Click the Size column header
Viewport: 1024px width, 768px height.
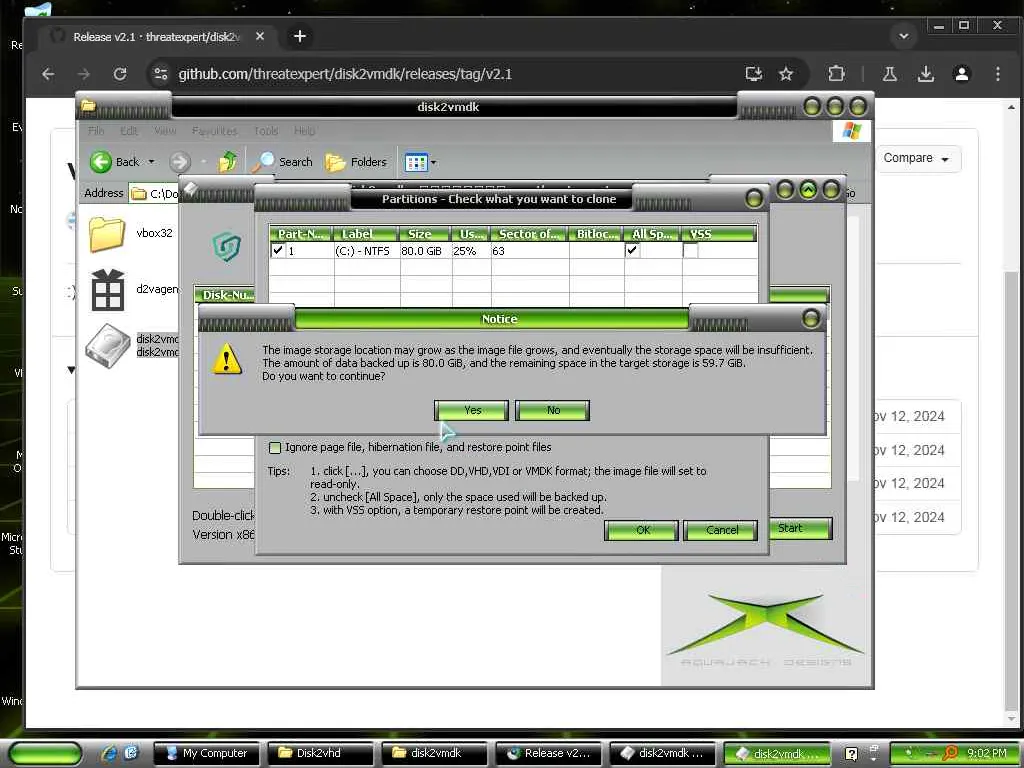425,234
